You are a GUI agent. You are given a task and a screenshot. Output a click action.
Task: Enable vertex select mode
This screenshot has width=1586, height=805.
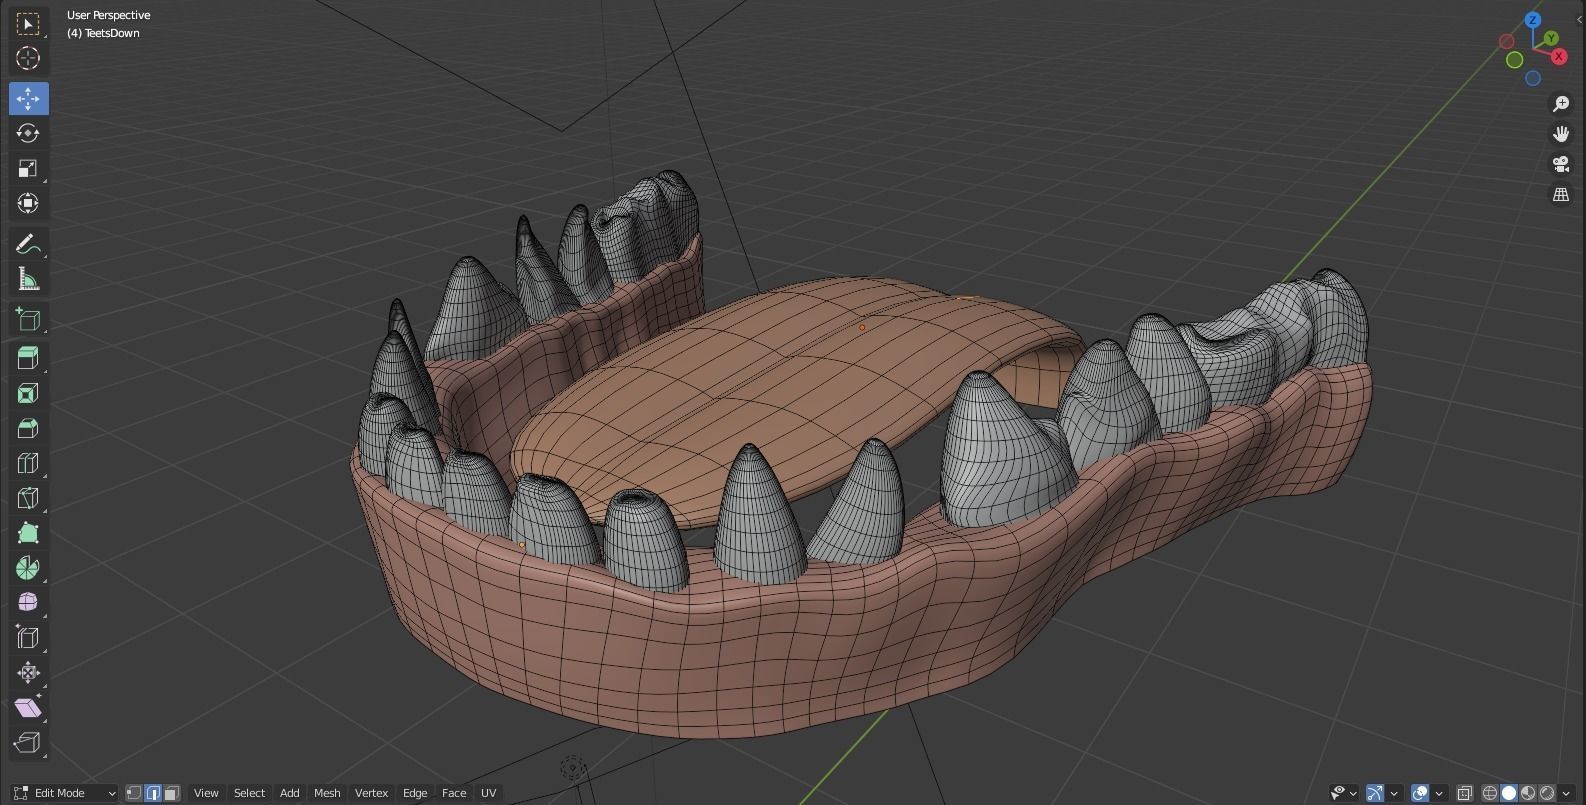click(x=134, y=793)
